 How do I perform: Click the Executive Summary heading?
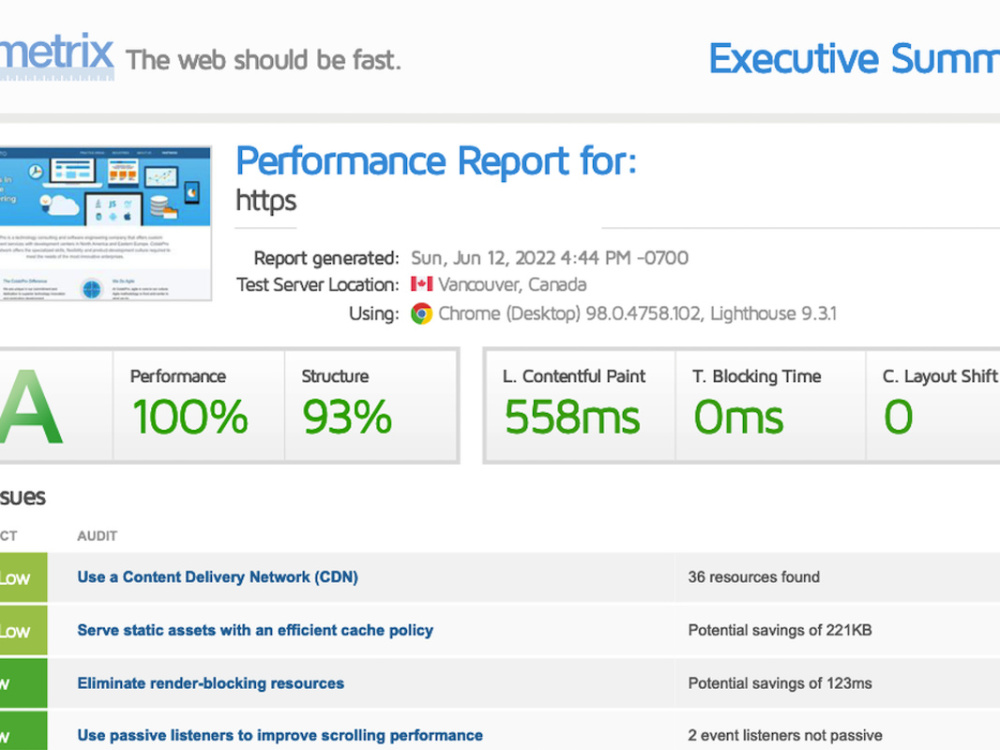click(855, 58)
